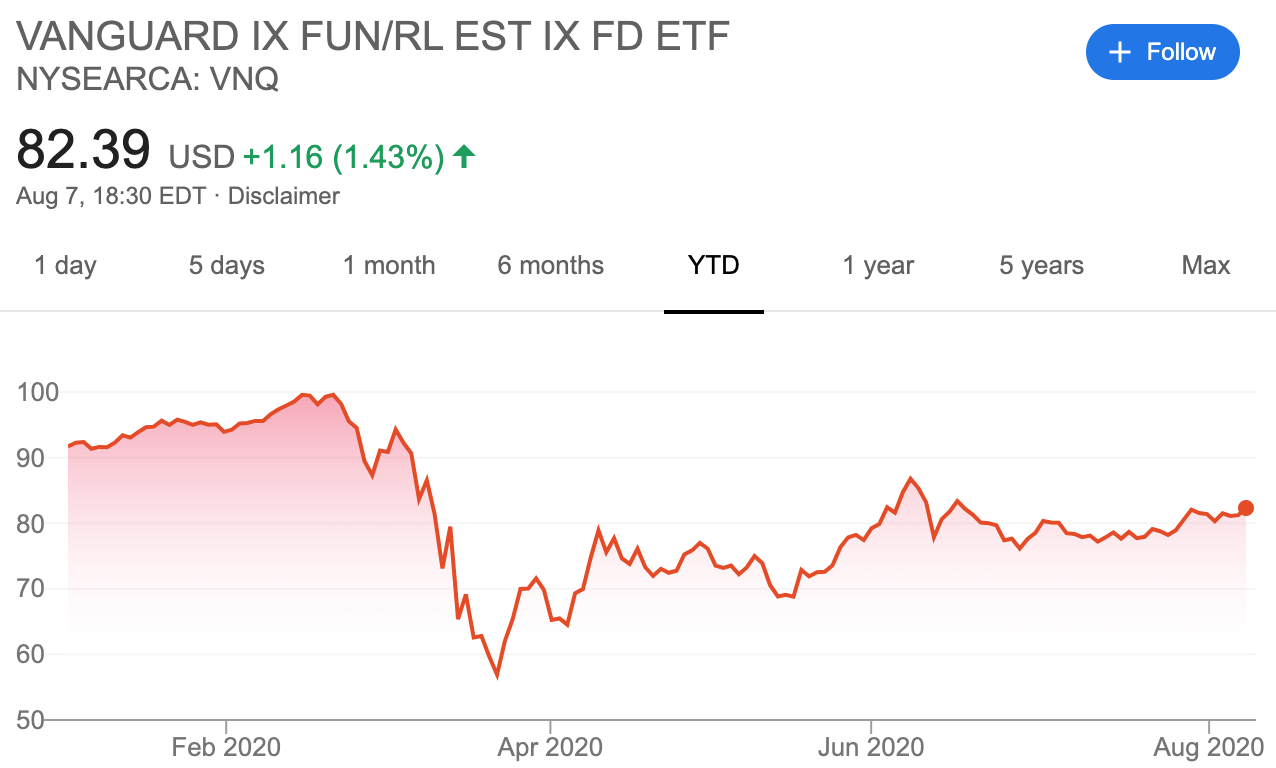The width and height of the screenshot is (1276, 768).
Task: Open the Disclaimer link
Action: (284, 196)
